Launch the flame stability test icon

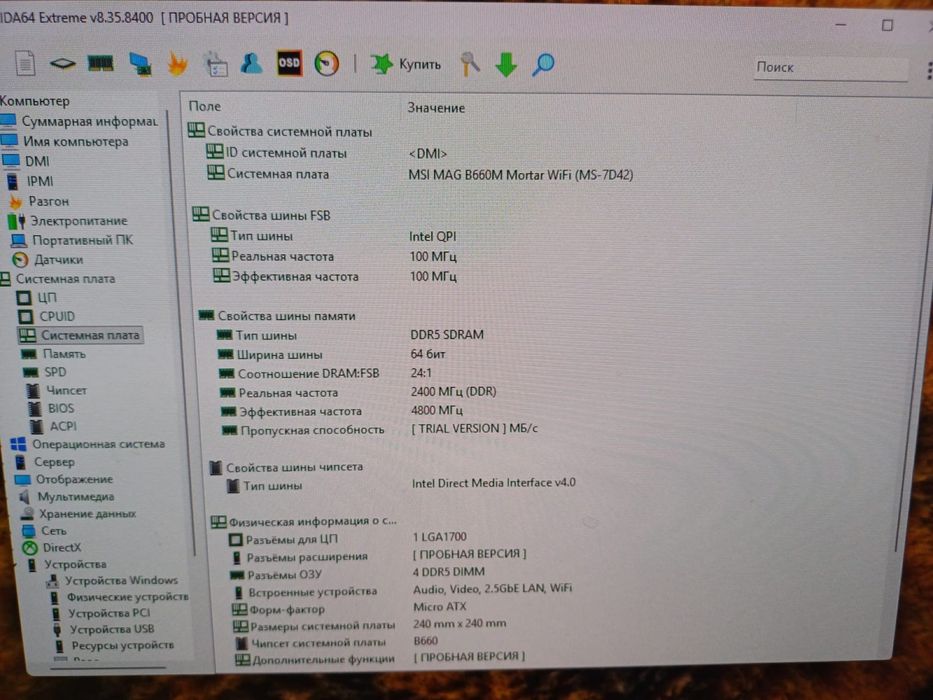(177, 64)
